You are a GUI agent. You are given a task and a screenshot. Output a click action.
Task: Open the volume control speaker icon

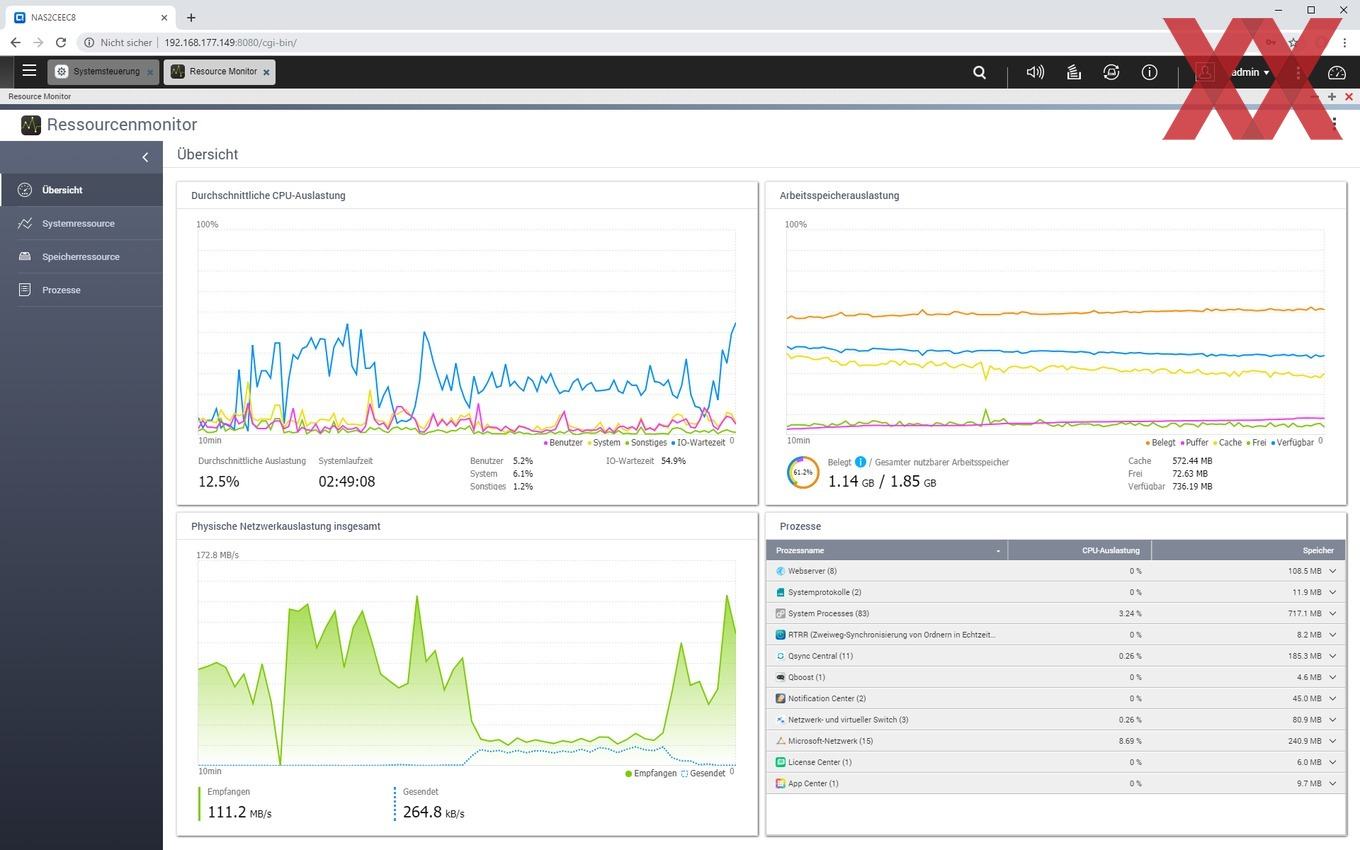click(1035, 72)
